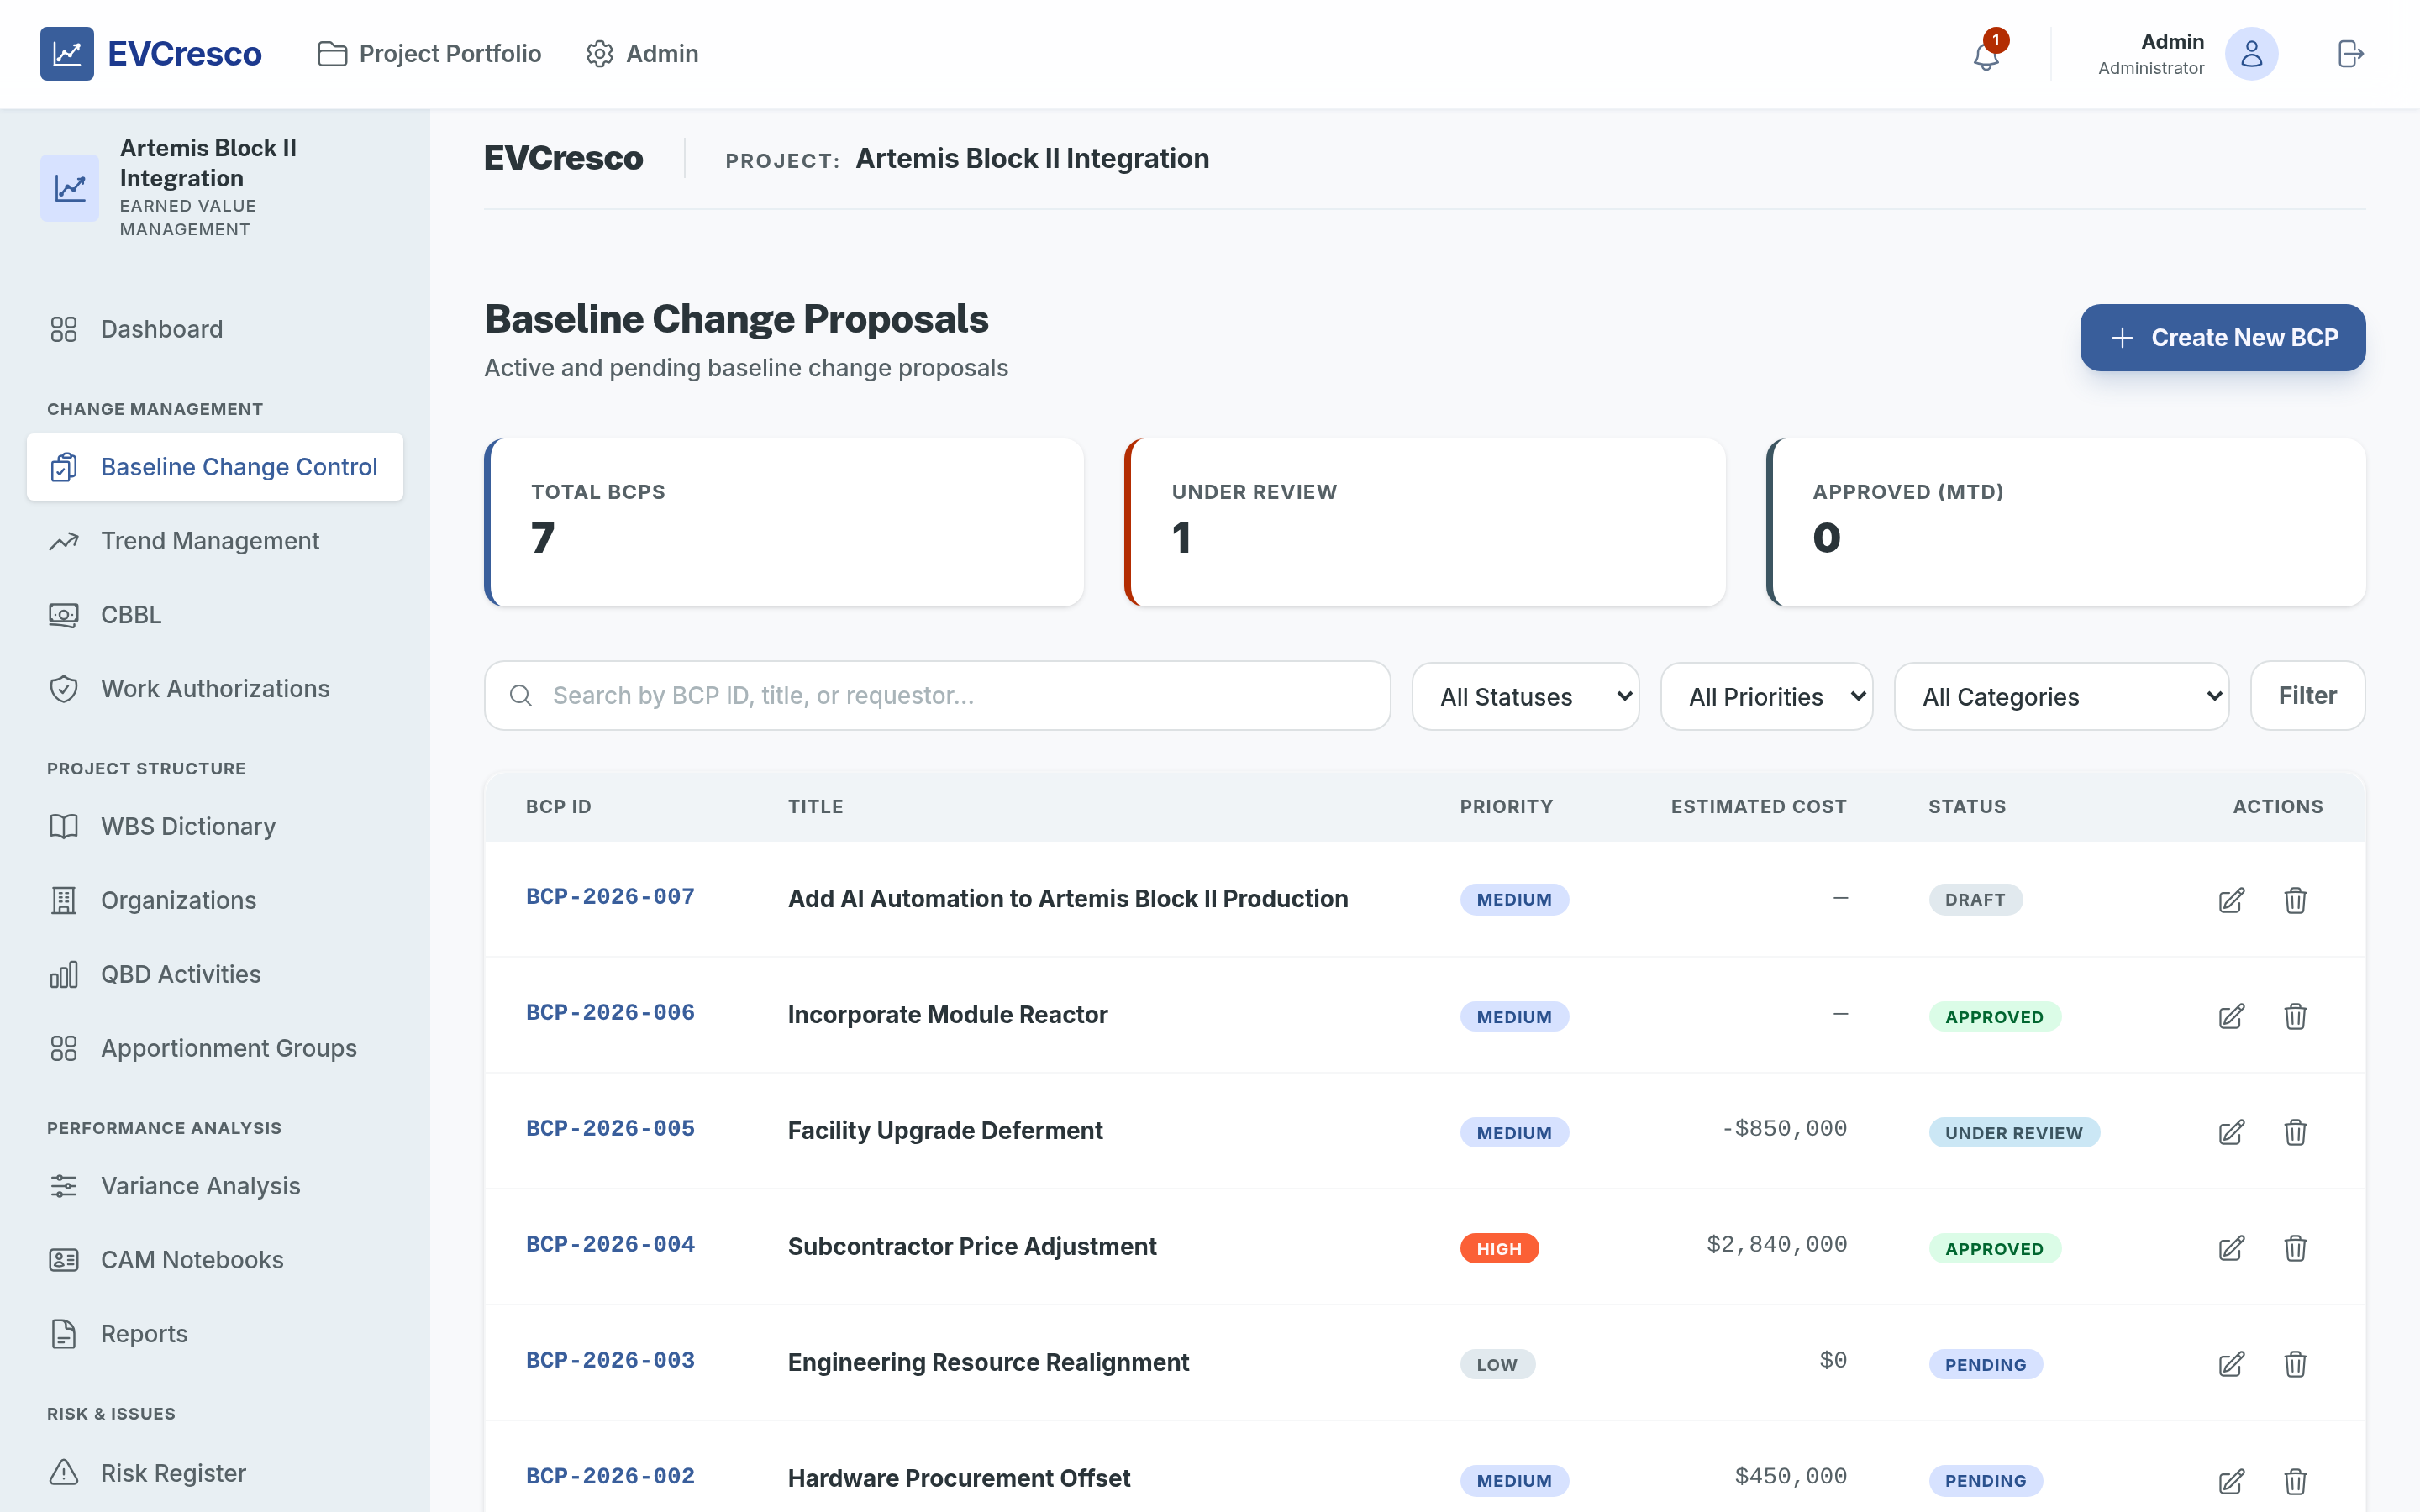The image size is (2420, 1512).
Task: Open Apportionment Groups in sidebar
Action: (215, 1048)
